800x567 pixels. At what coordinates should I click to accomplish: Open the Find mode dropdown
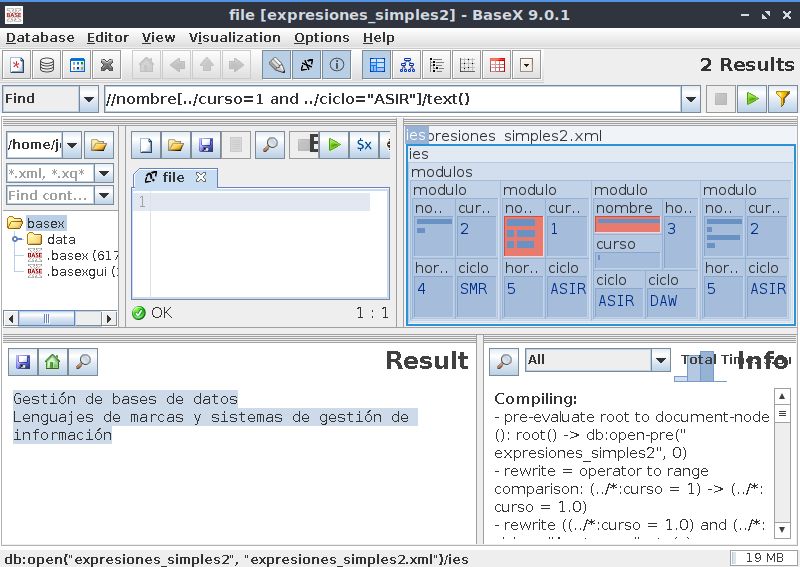point(88,99)
